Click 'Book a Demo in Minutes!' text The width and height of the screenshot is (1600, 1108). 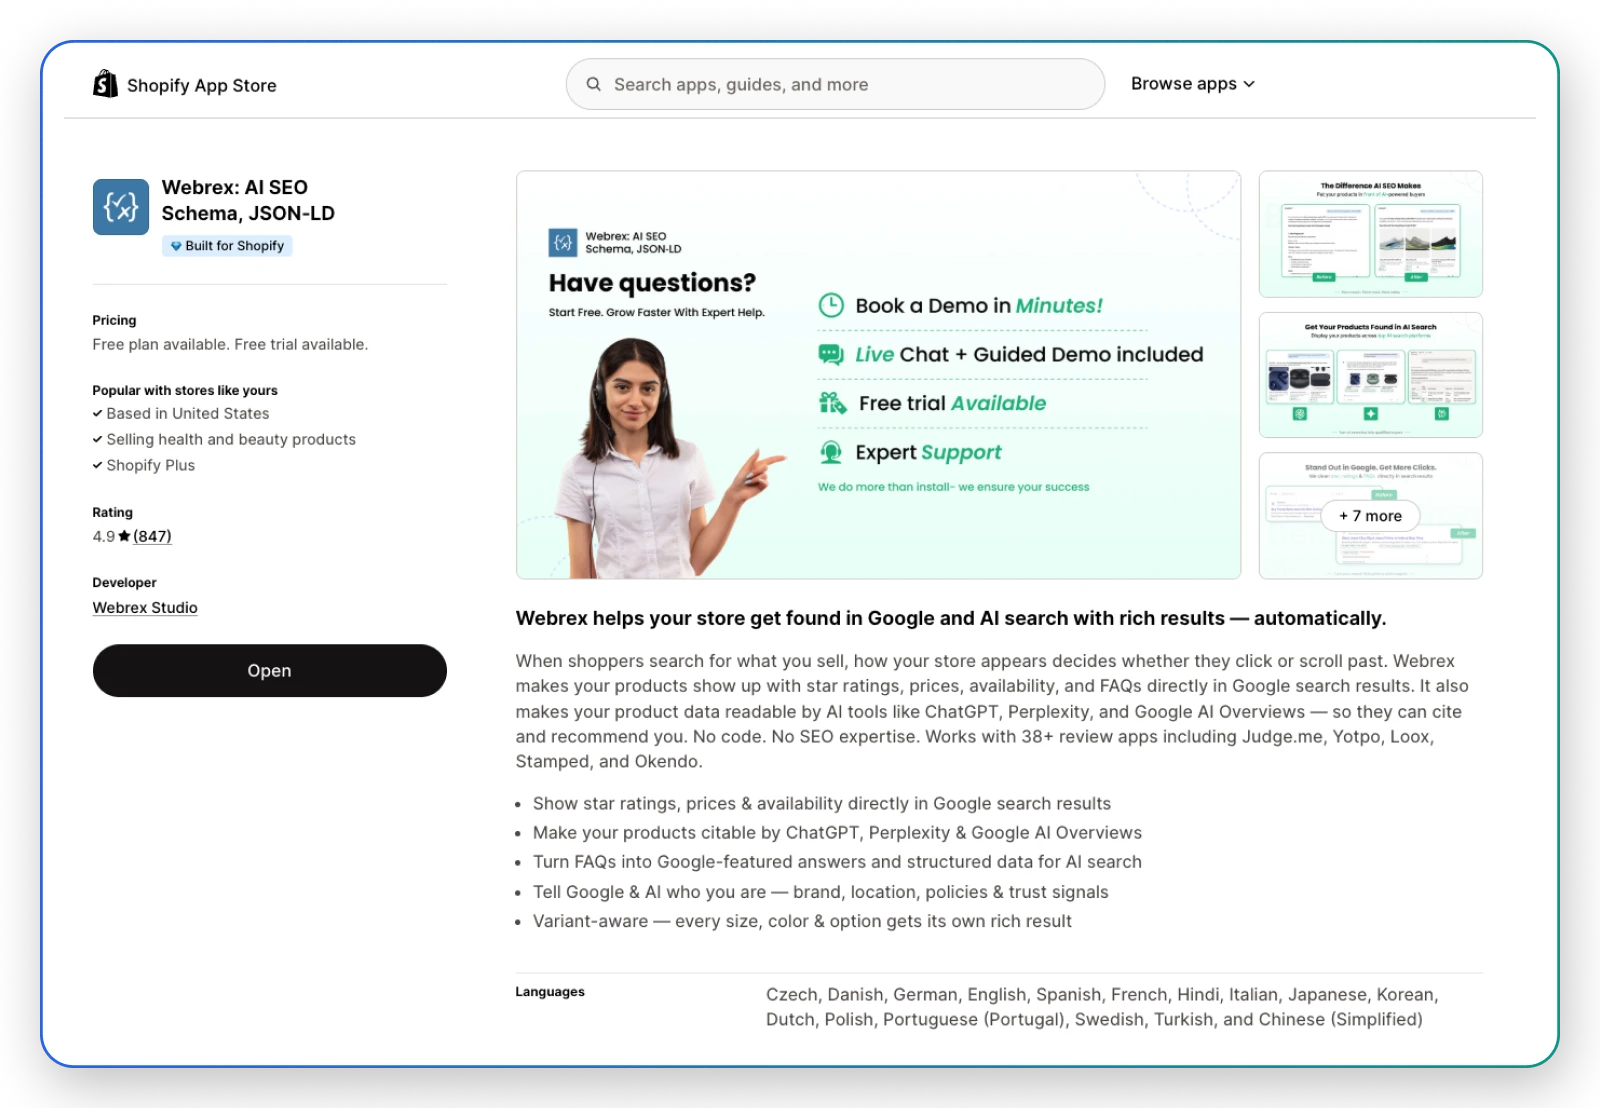[x=979, y=306]
